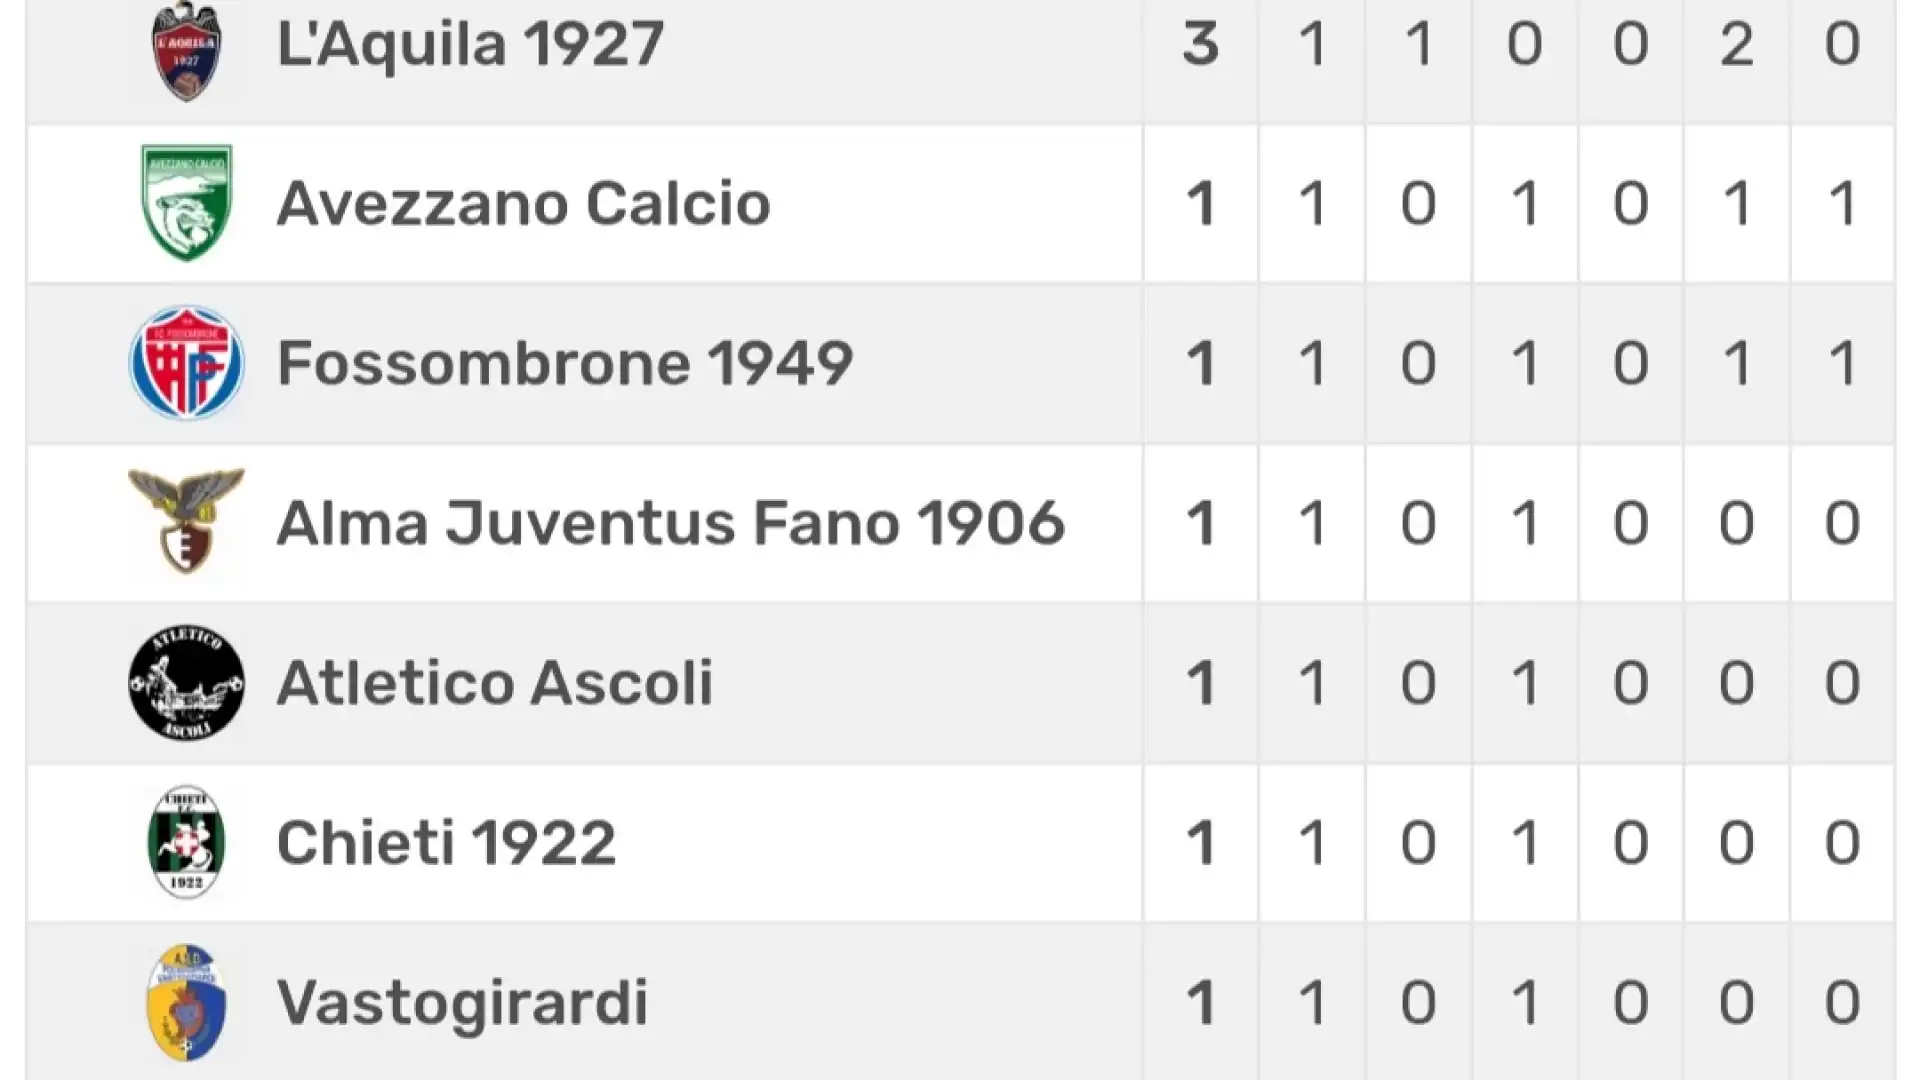This screenshot has width=1920, height=1080.
Task: Open the Fossombrone 1949 team link
Action: 565,362
